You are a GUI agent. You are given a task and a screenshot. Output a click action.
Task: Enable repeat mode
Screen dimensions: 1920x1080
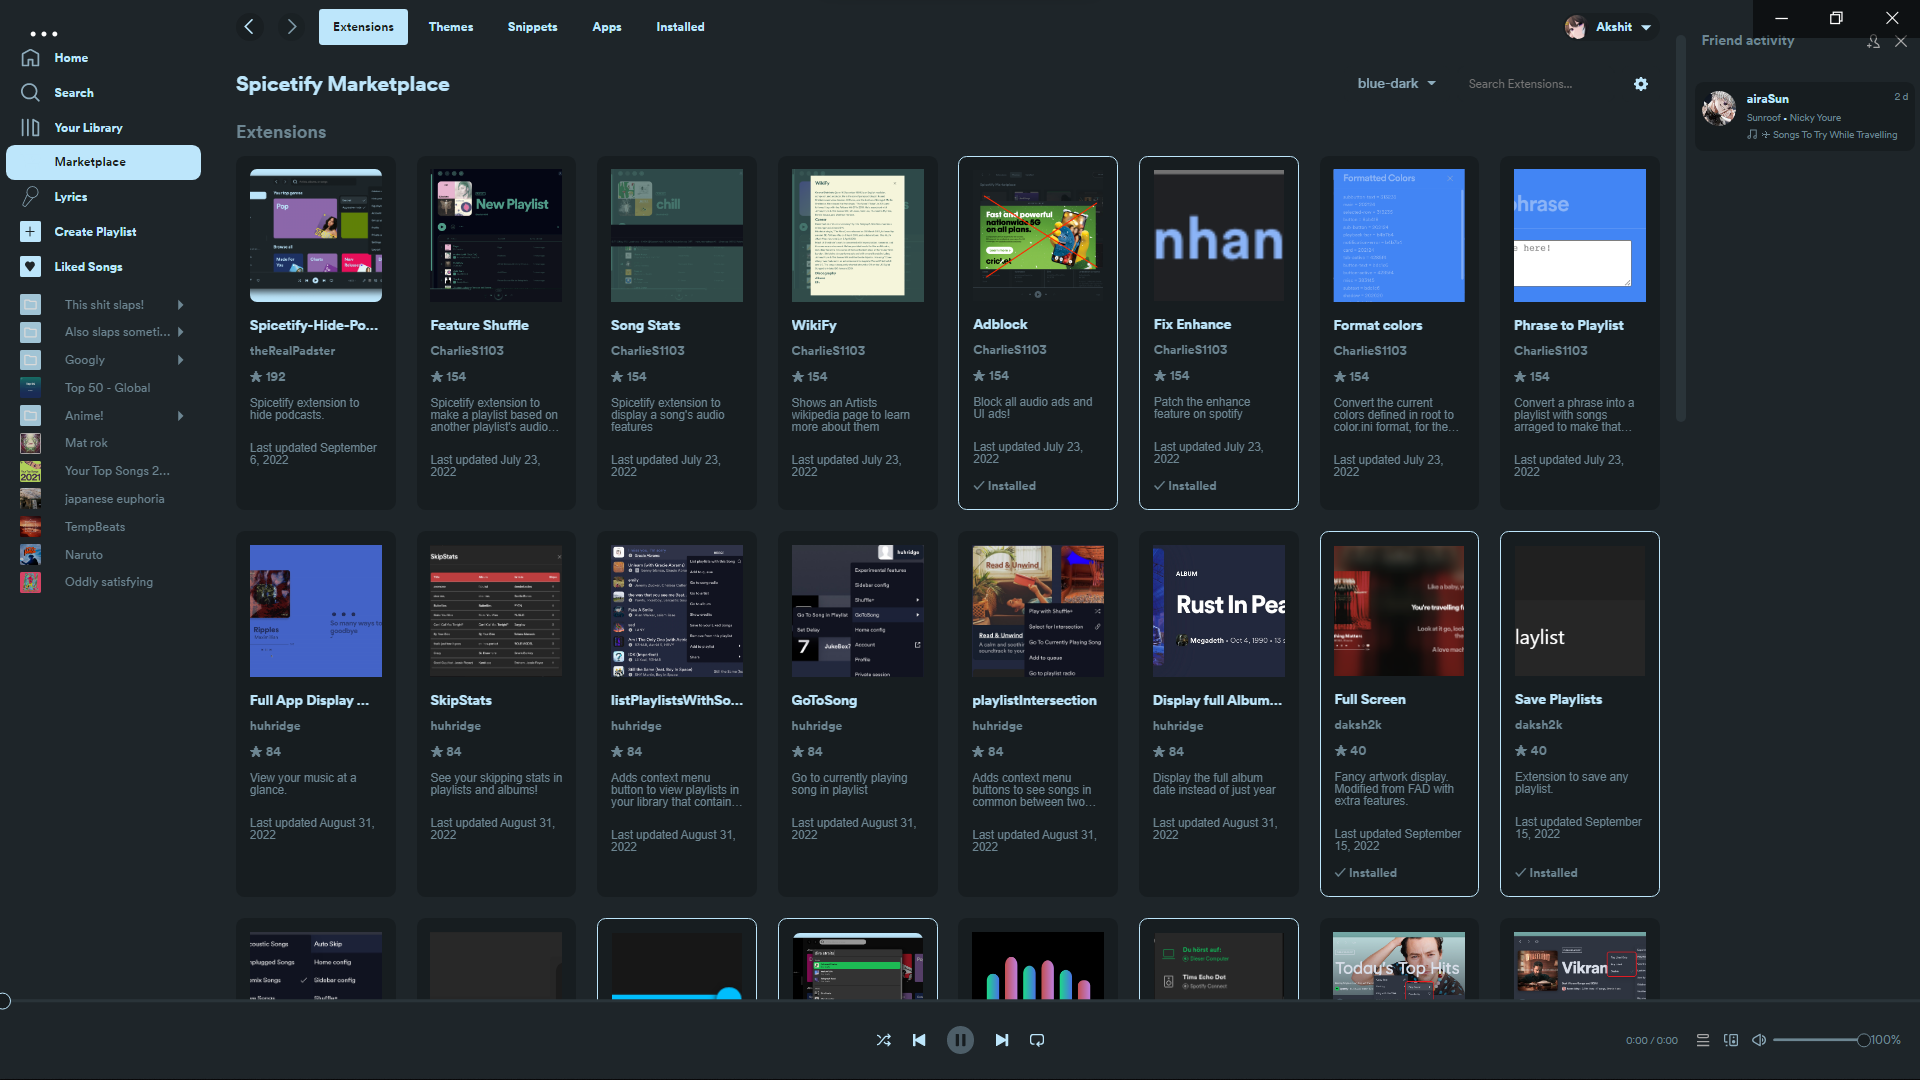[1037, 1040]
